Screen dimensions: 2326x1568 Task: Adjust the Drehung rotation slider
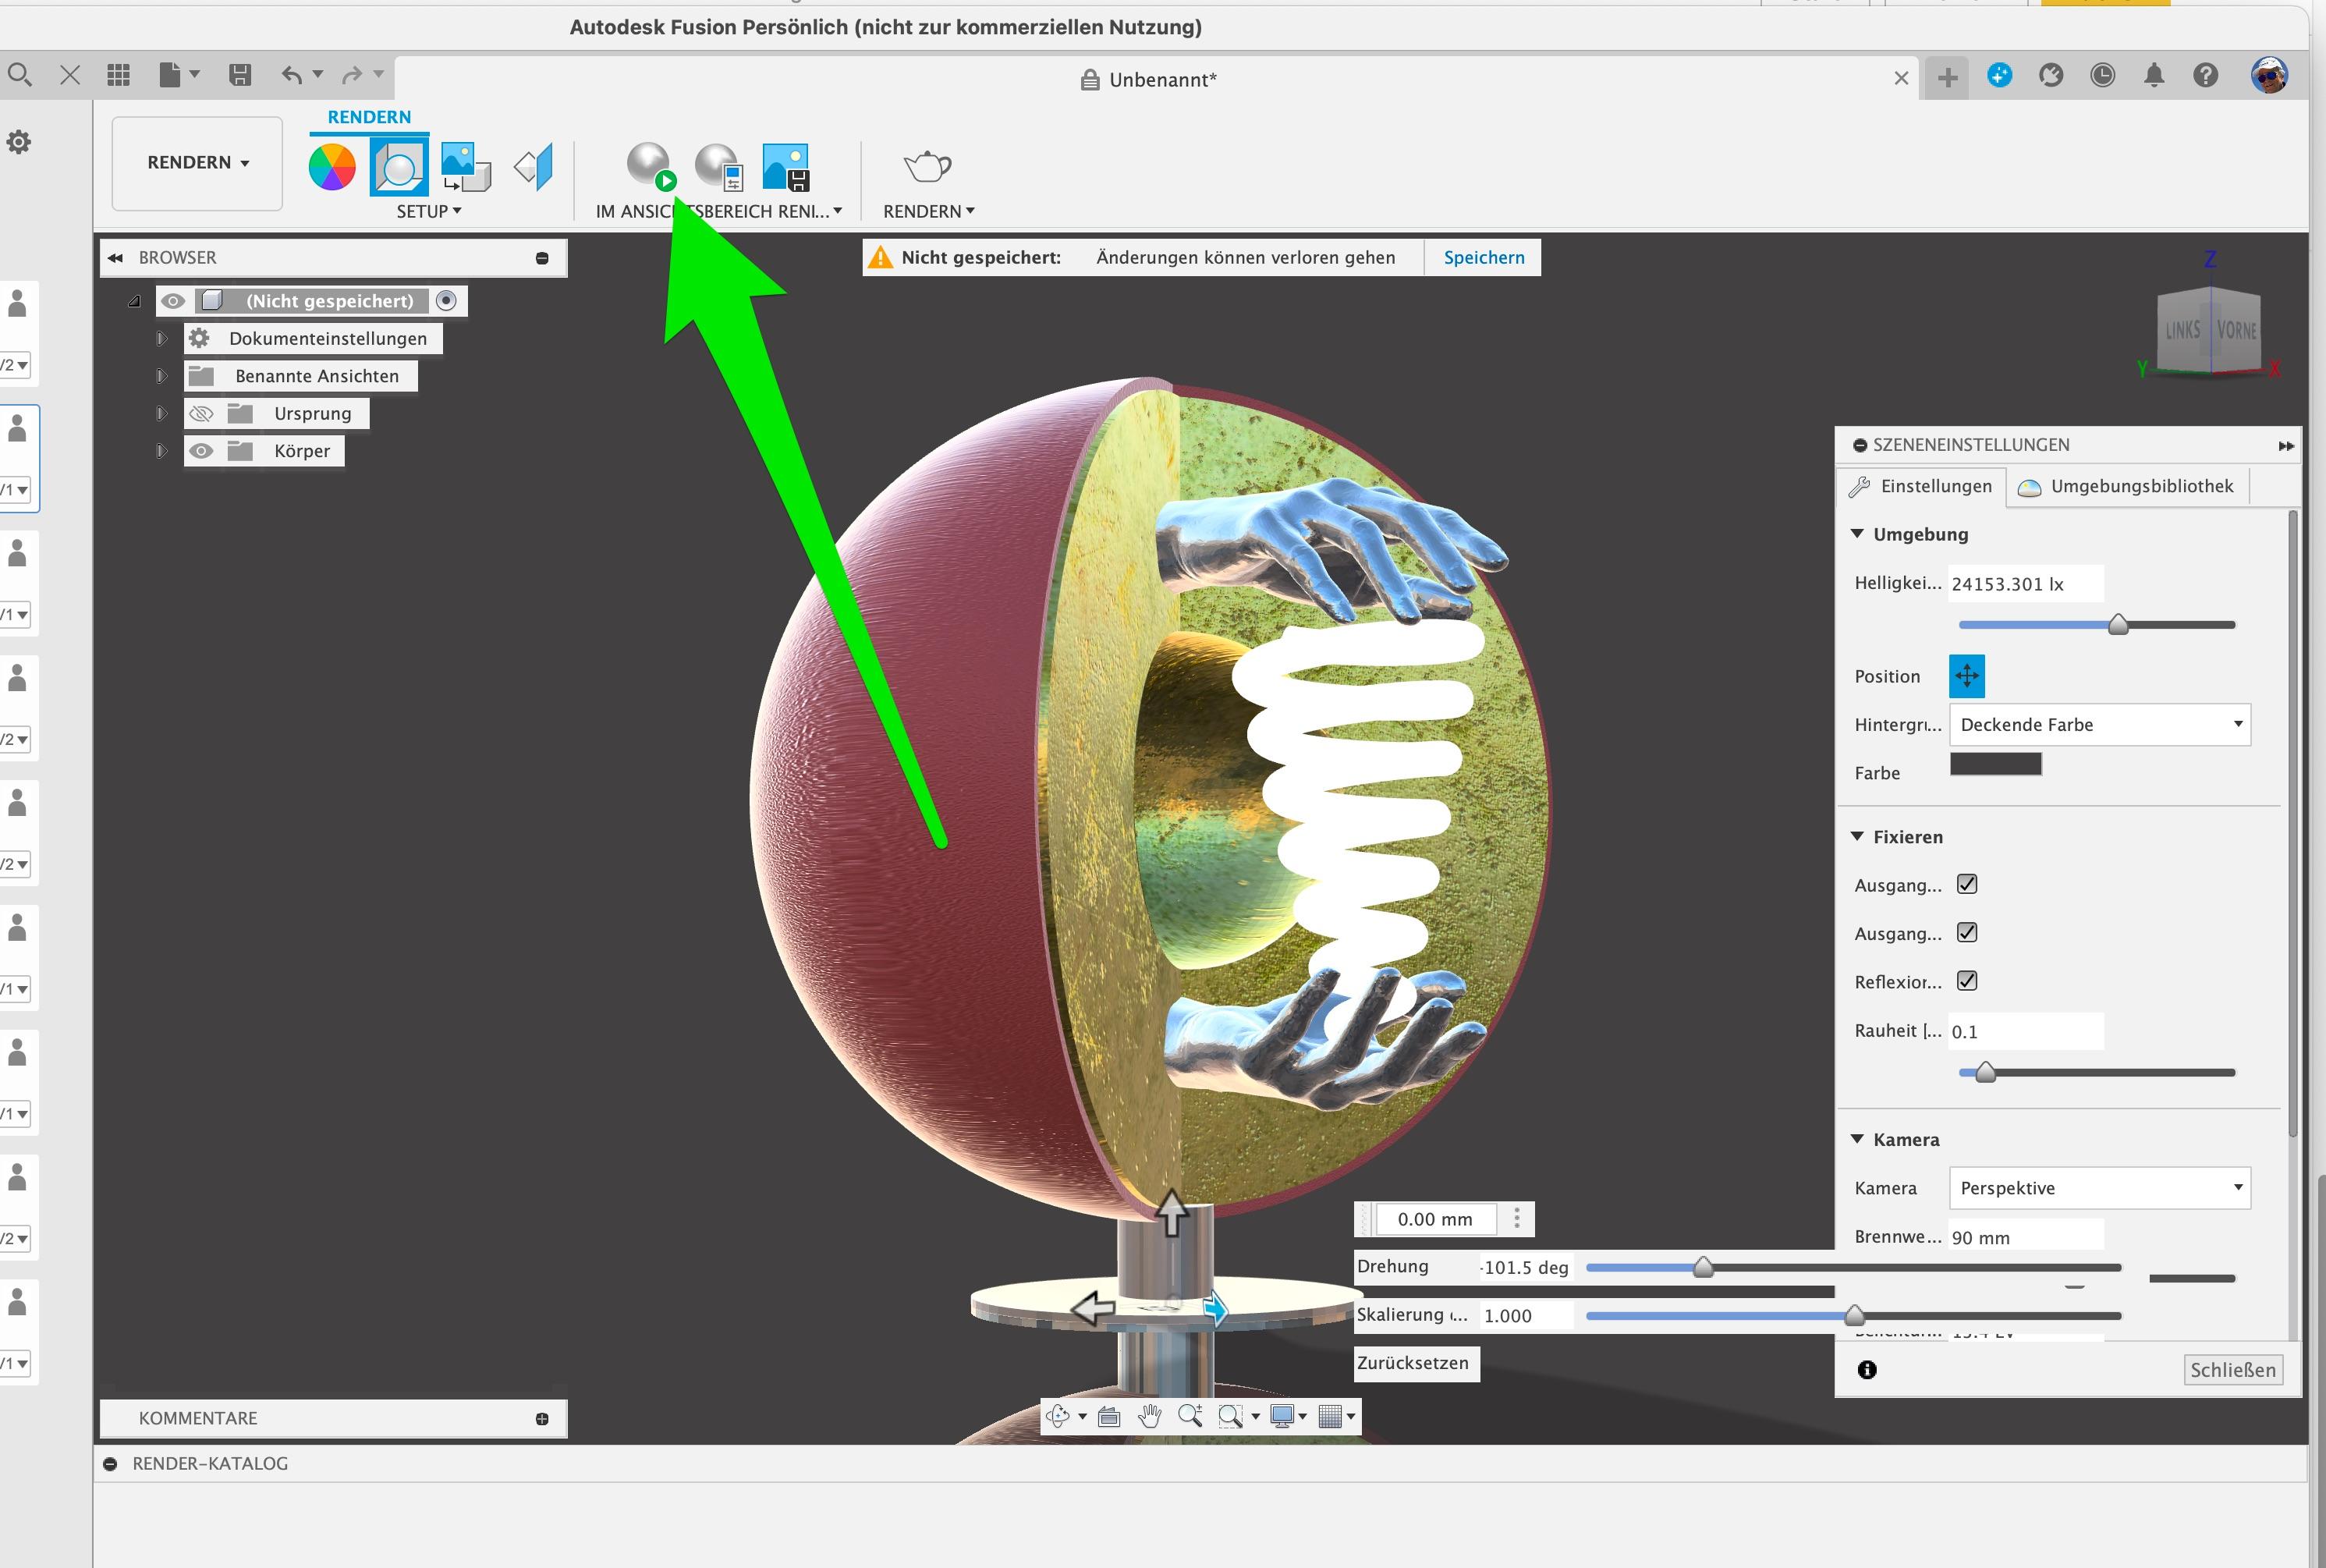pos(1703,1267)
